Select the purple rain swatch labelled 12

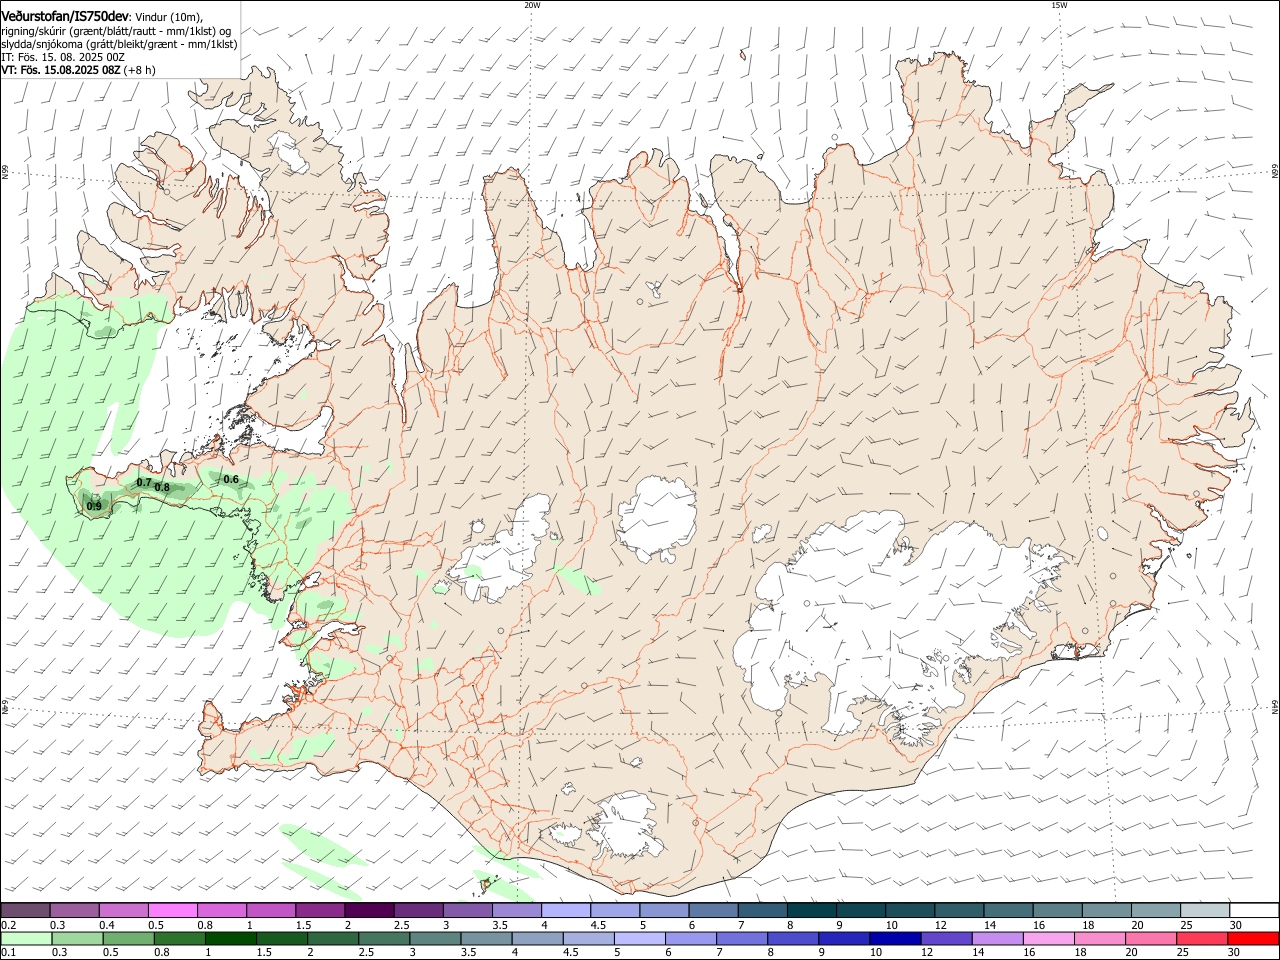pyautogui.click(x=946, y=938)
